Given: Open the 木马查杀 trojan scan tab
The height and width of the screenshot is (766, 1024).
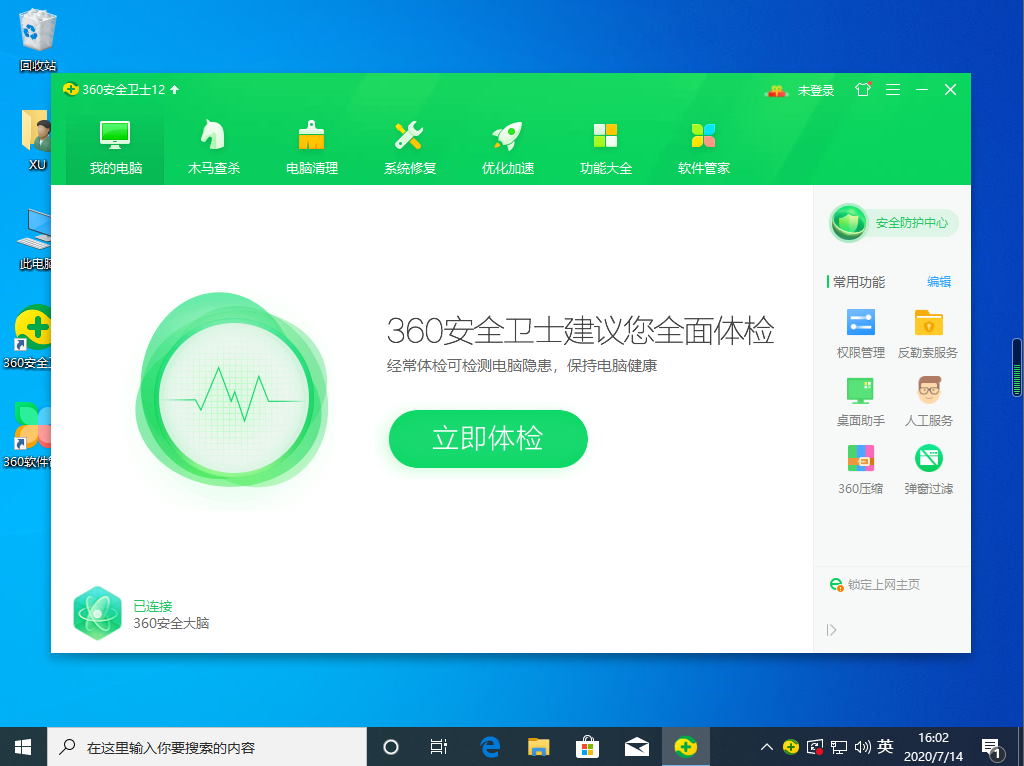Looking at the screenshot, I should click(213, 146).
